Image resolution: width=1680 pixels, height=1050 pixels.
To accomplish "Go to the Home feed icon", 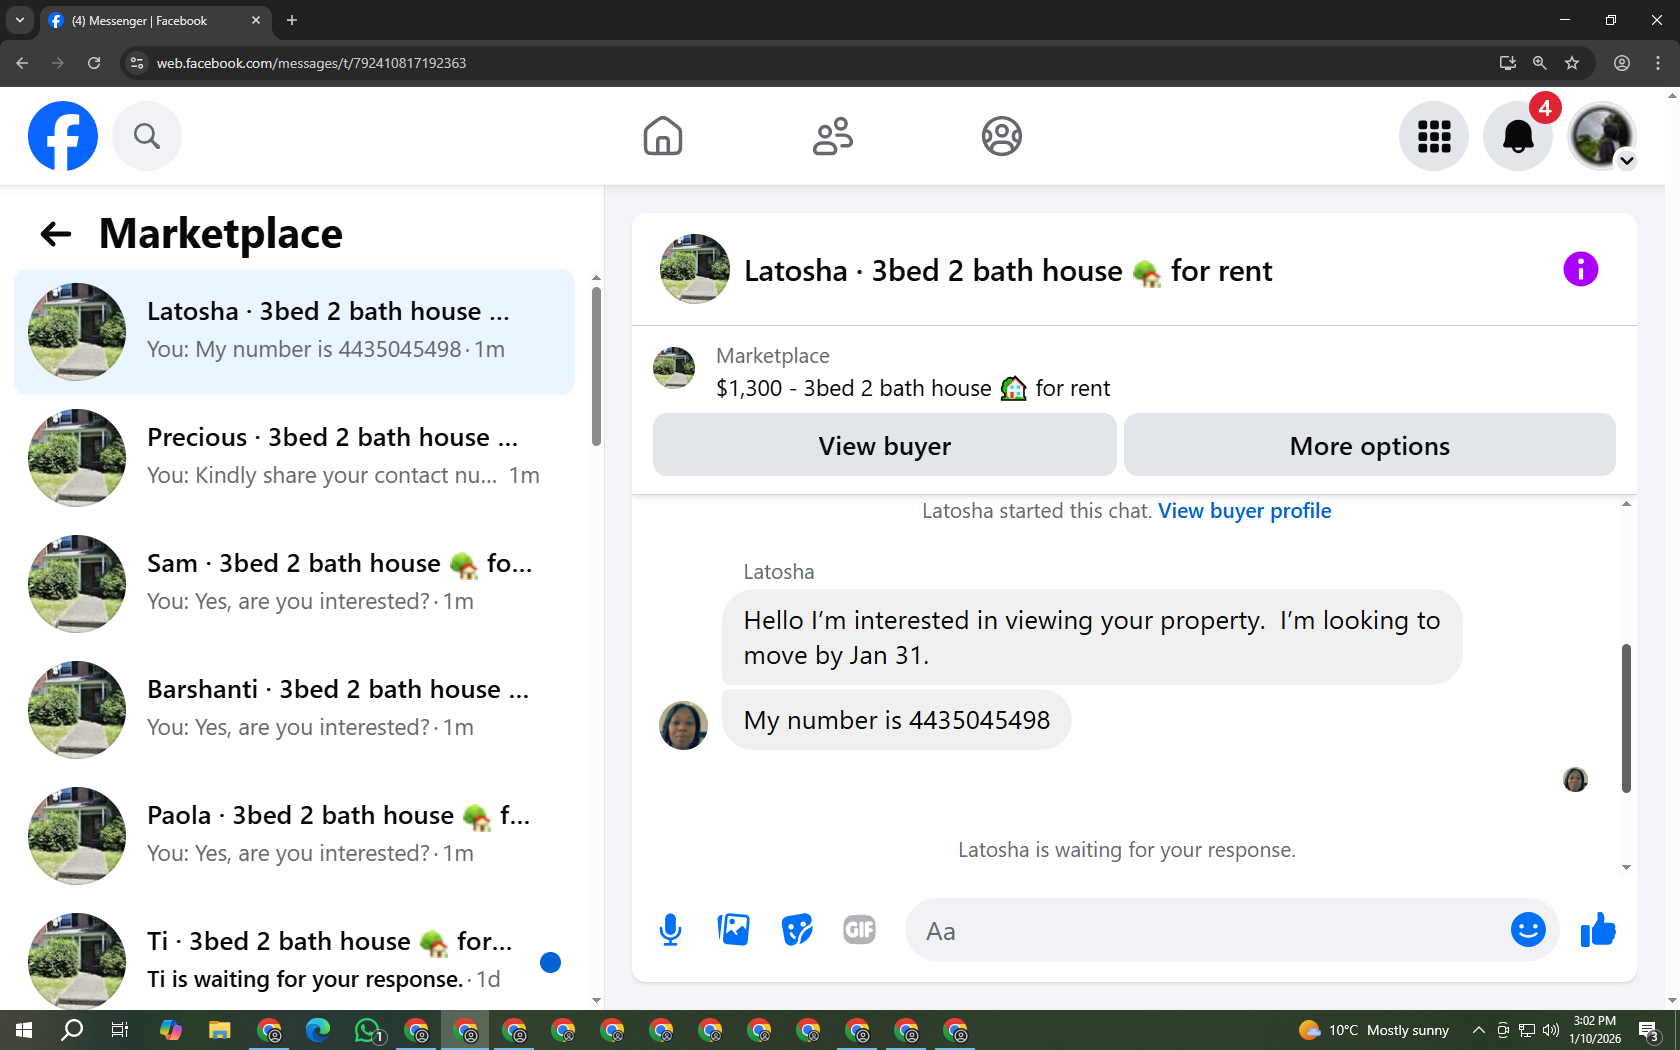I will point(663,136).
